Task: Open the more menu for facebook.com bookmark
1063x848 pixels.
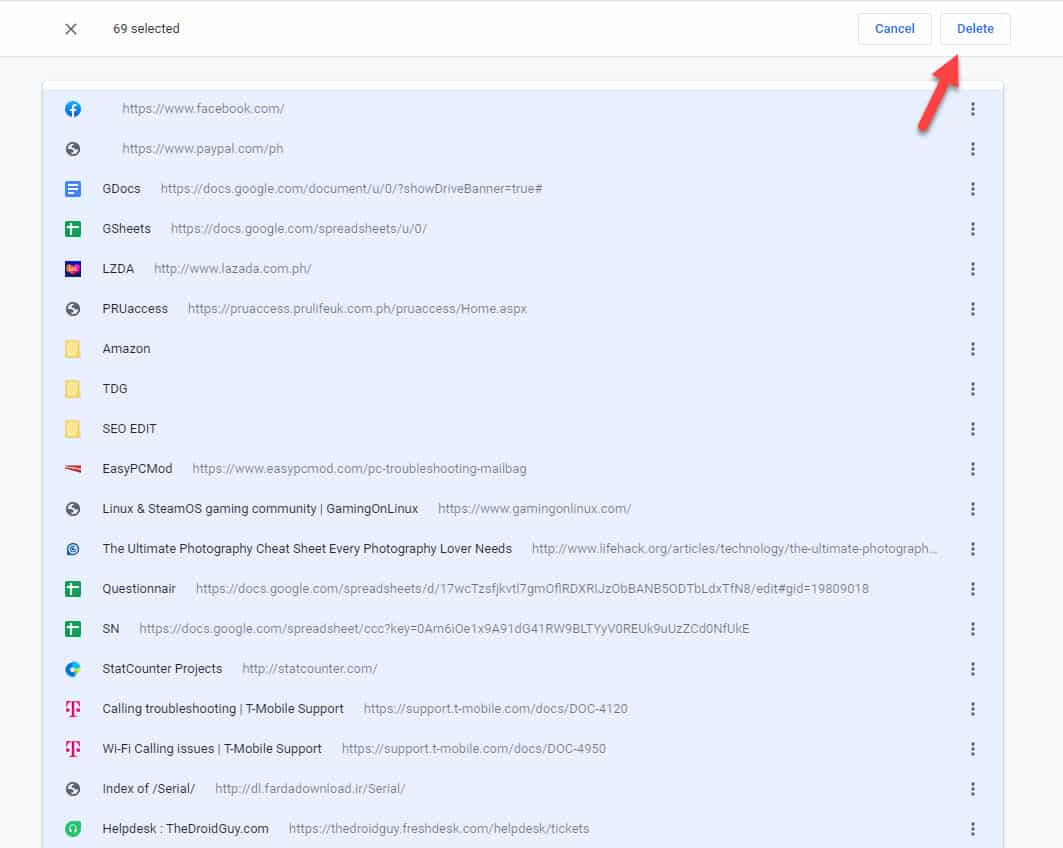Action: click(972, 109)
